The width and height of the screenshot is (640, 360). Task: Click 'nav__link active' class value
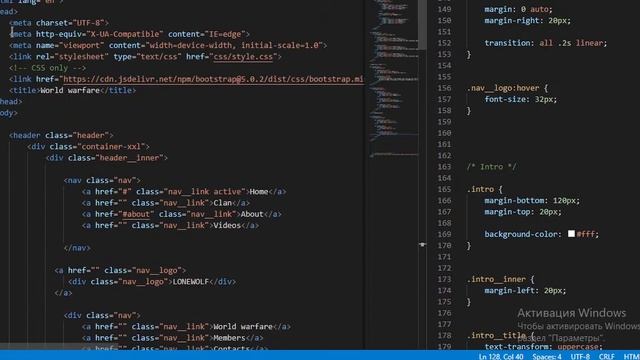coord(204,192)
